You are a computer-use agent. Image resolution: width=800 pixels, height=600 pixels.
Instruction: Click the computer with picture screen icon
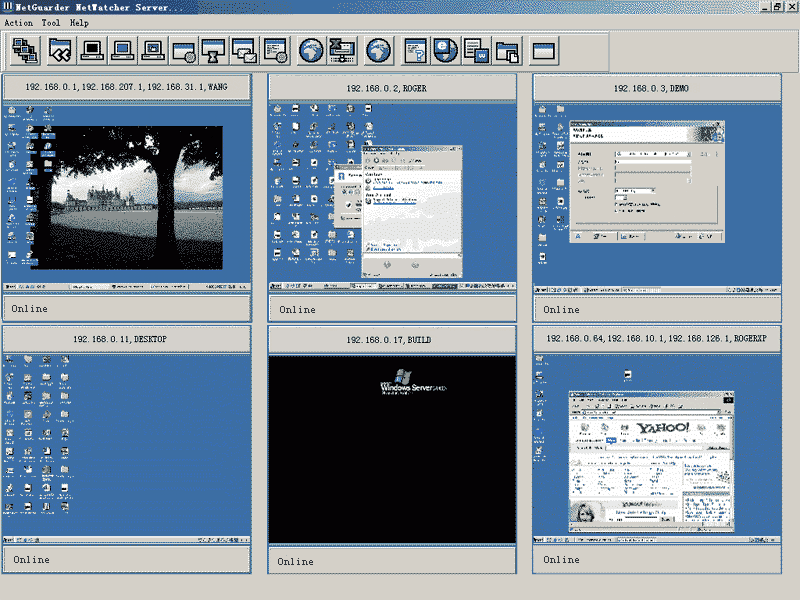coord(153,51)
